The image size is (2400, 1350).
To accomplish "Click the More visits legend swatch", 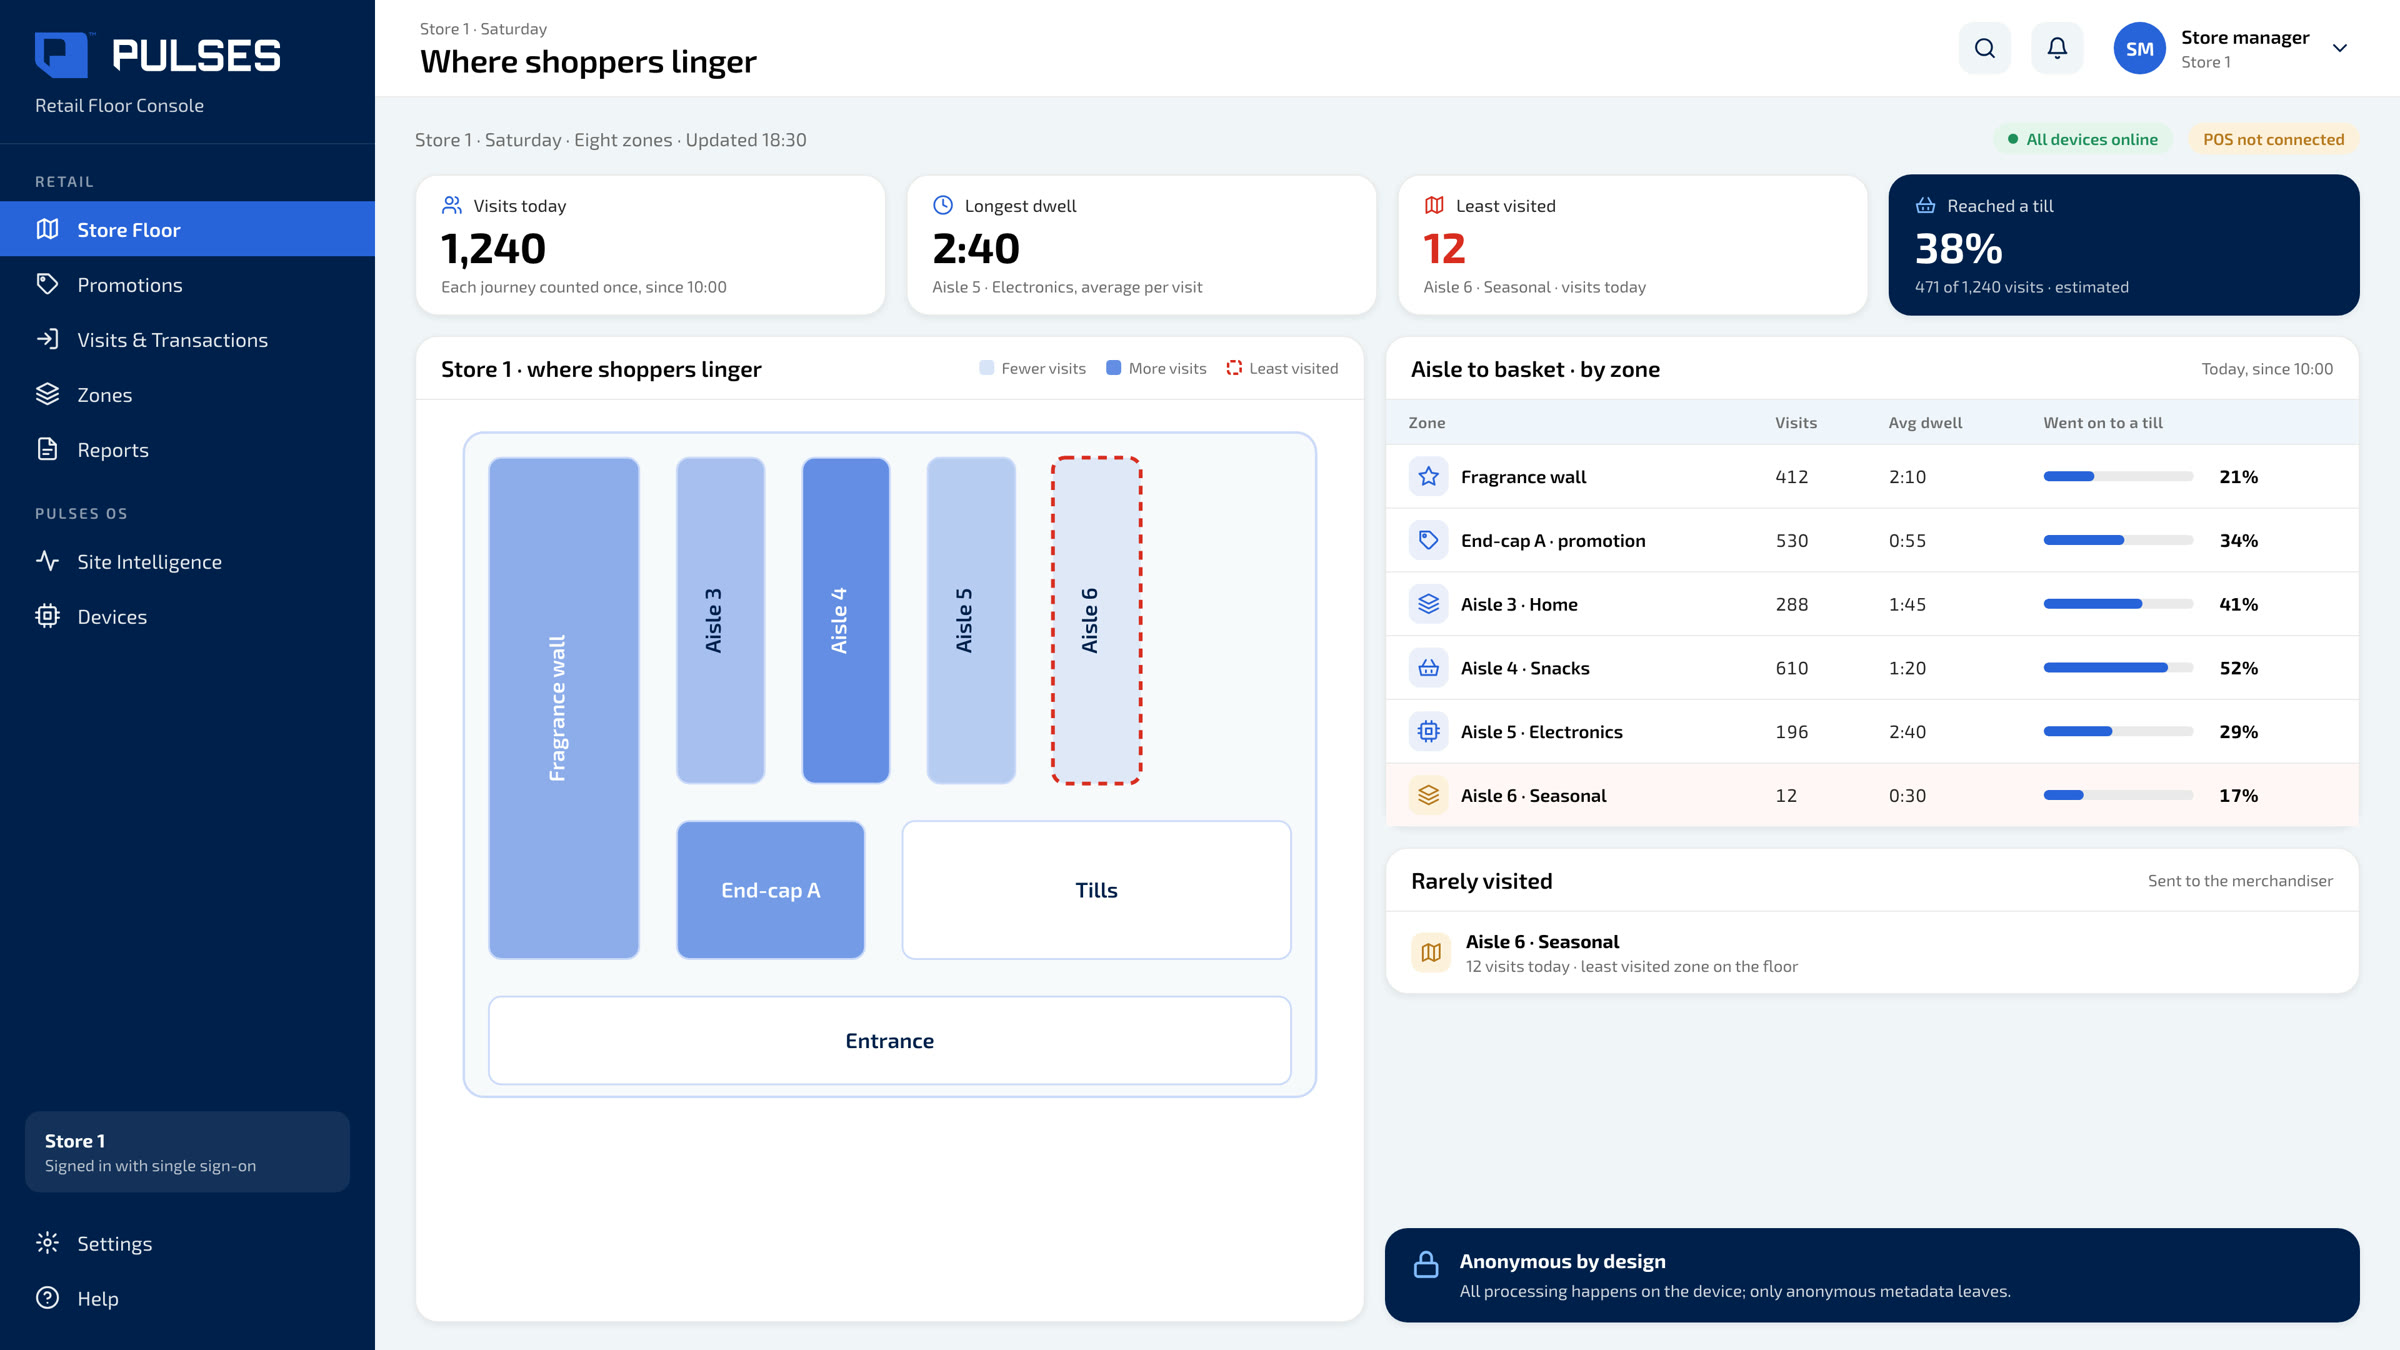I will [x=1113, y=368].
